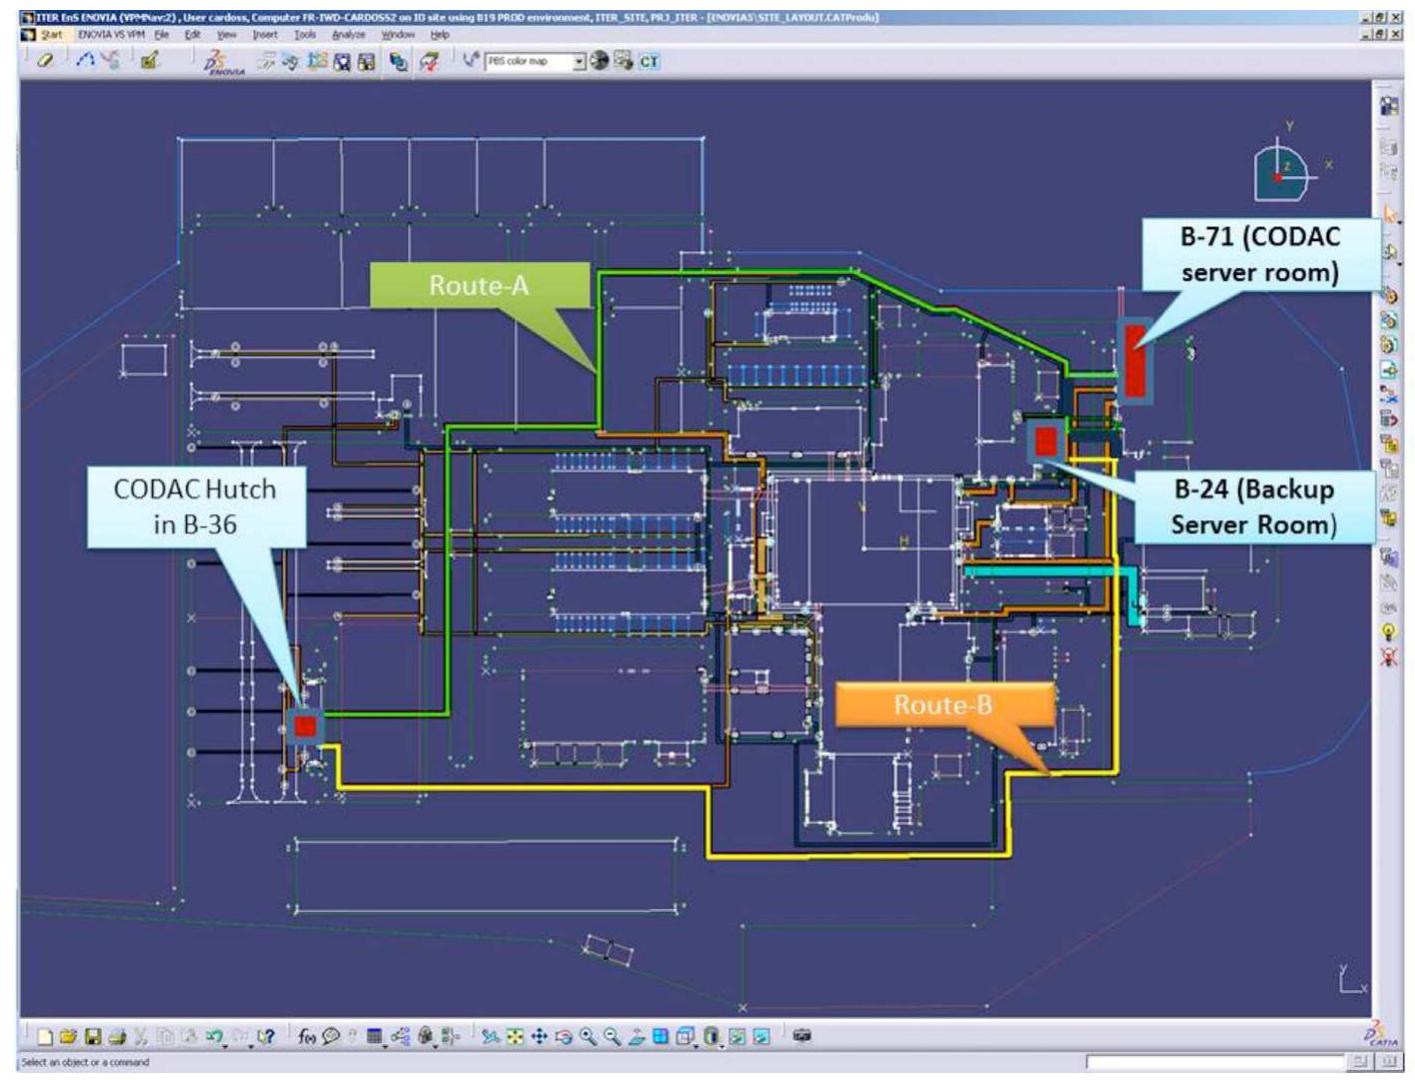Screen dimensions: 1415x1080
Task: Toggle Hide/Show on the bottom toolbar
Action: pos(736,1037)
